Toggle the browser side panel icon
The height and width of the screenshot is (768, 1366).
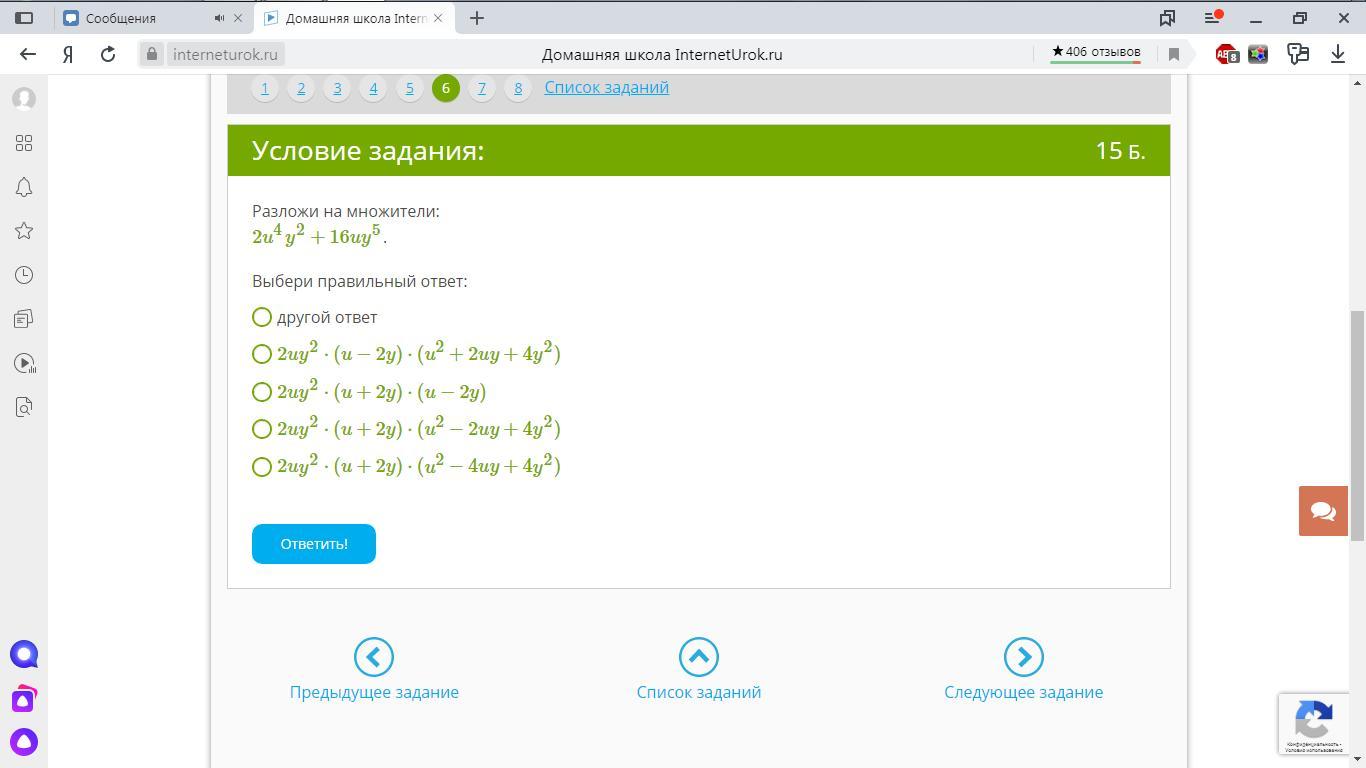coord(24,18)
